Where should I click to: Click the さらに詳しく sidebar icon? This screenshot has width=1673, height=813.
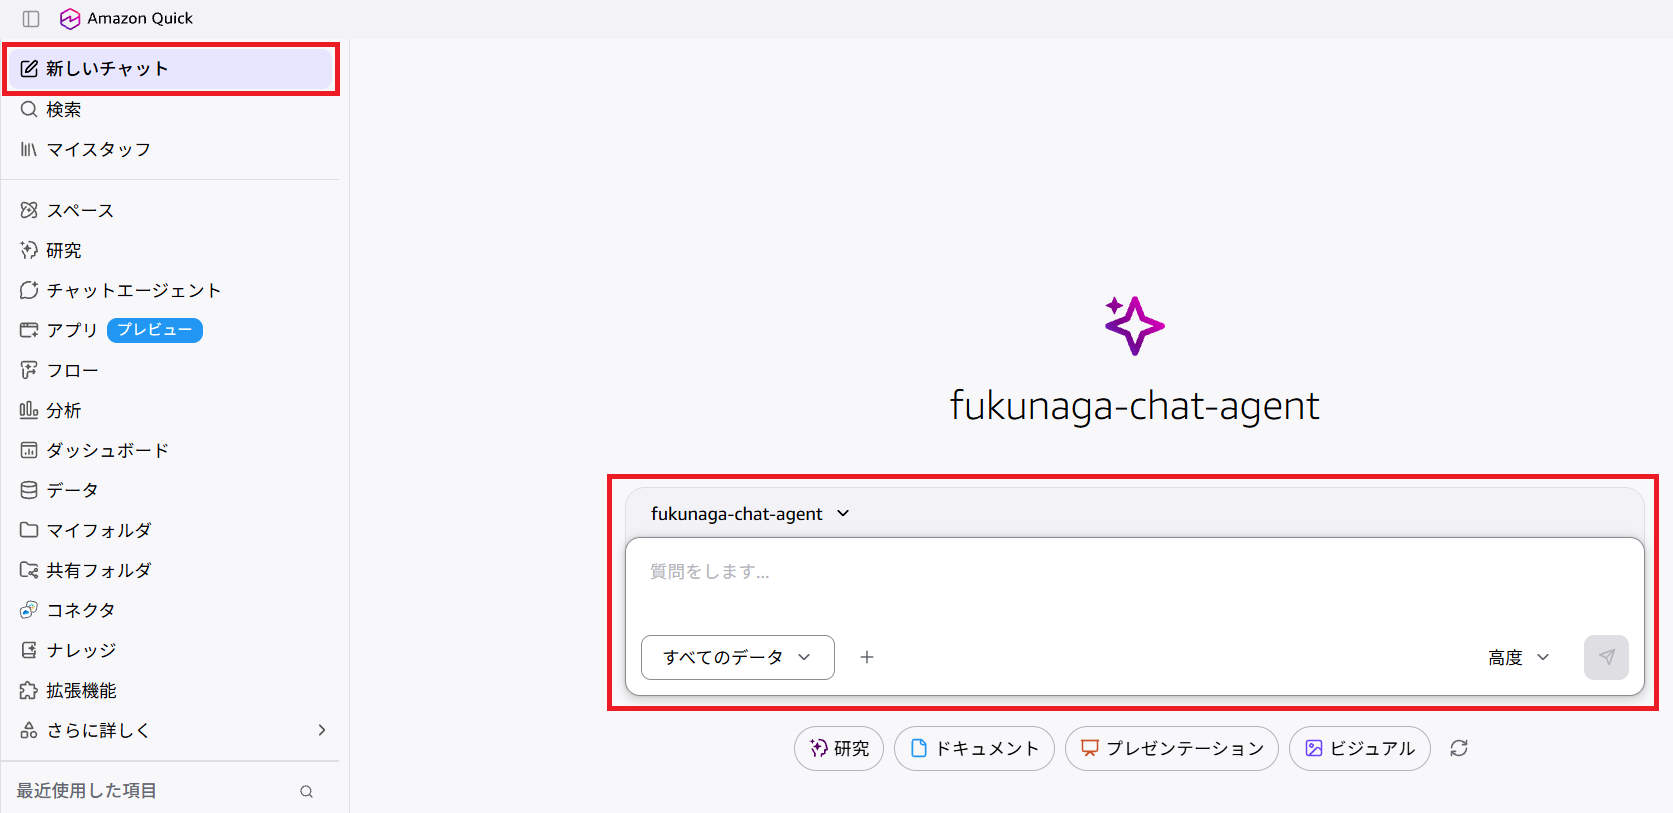pos(29,730)
